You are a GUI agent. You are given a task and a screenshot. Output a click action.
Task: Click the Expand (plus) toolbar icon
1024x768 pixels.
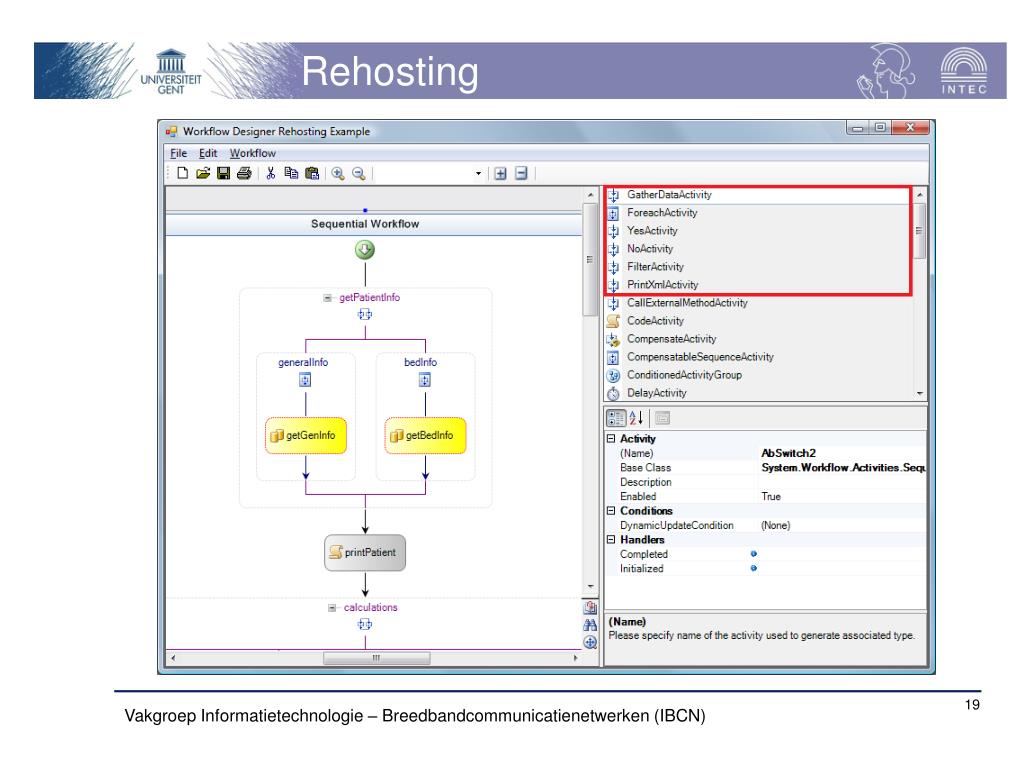point(500,173)
